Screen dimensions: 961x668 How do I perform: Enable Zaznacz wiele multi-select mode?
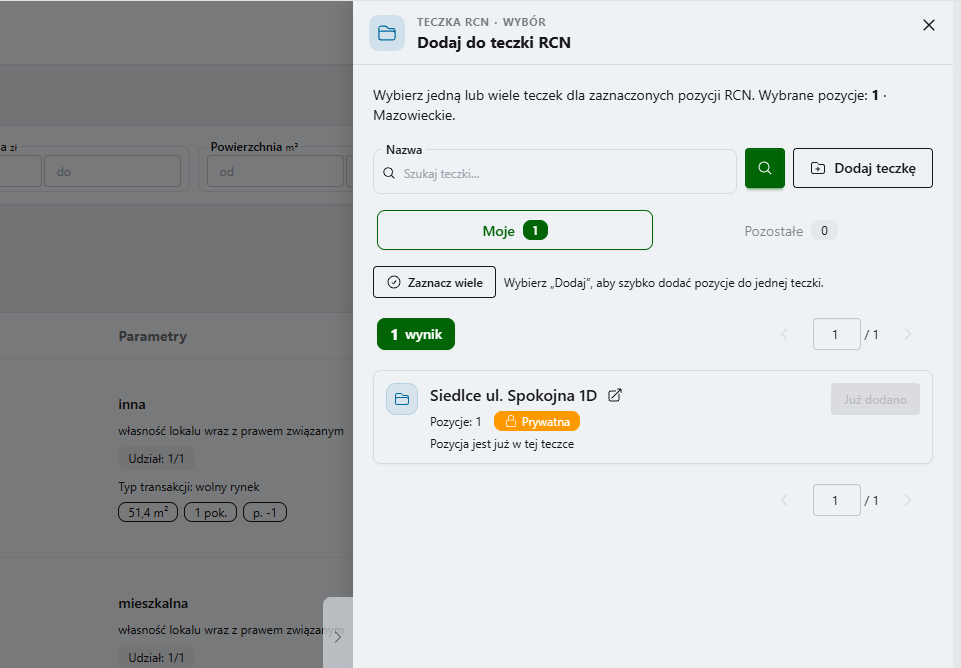tap(435, 282)
